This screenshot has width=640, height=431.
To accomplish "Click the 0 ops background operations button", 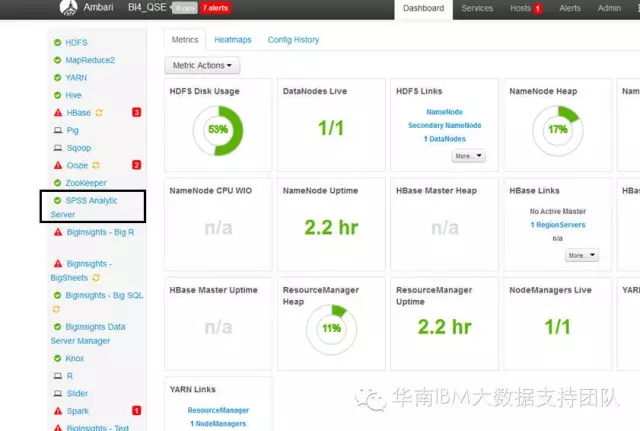I will coord(185,8).
